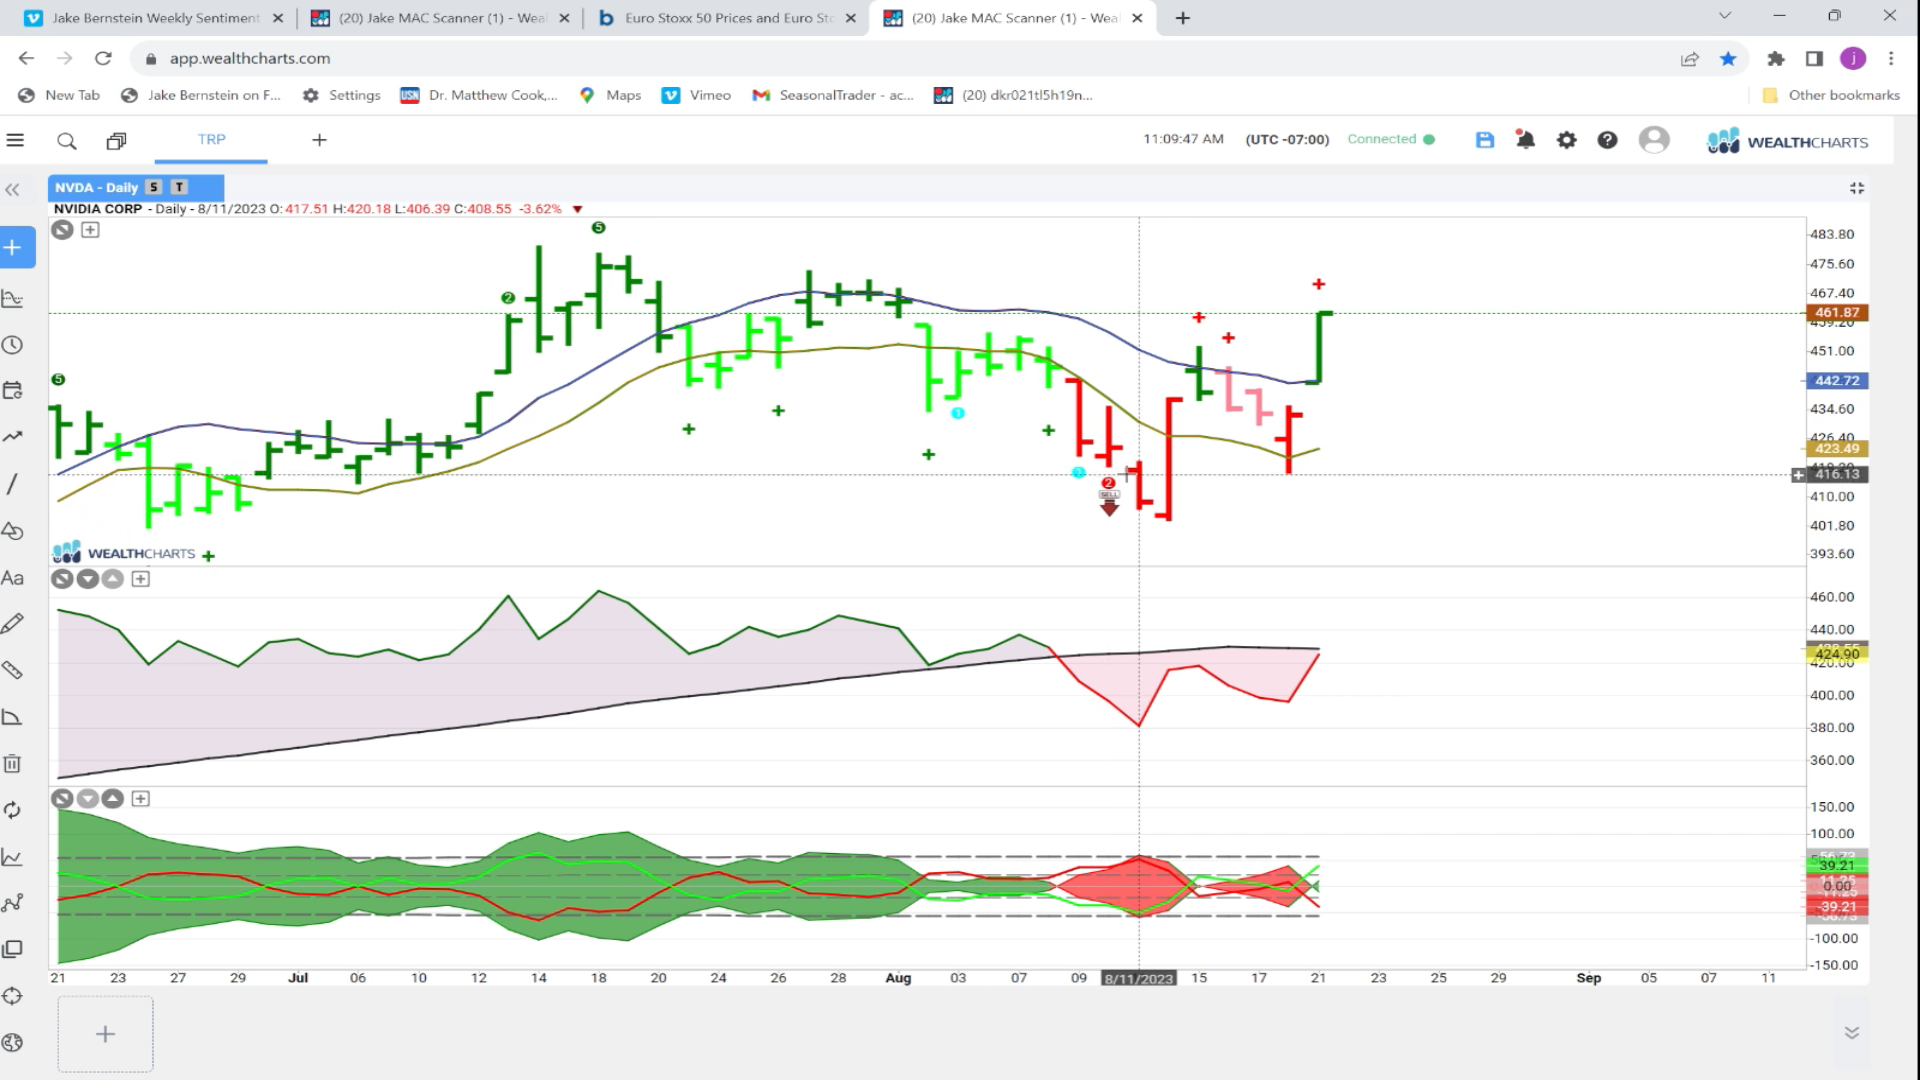Hide the bottom oscillator pane

[x=62, y=799]
